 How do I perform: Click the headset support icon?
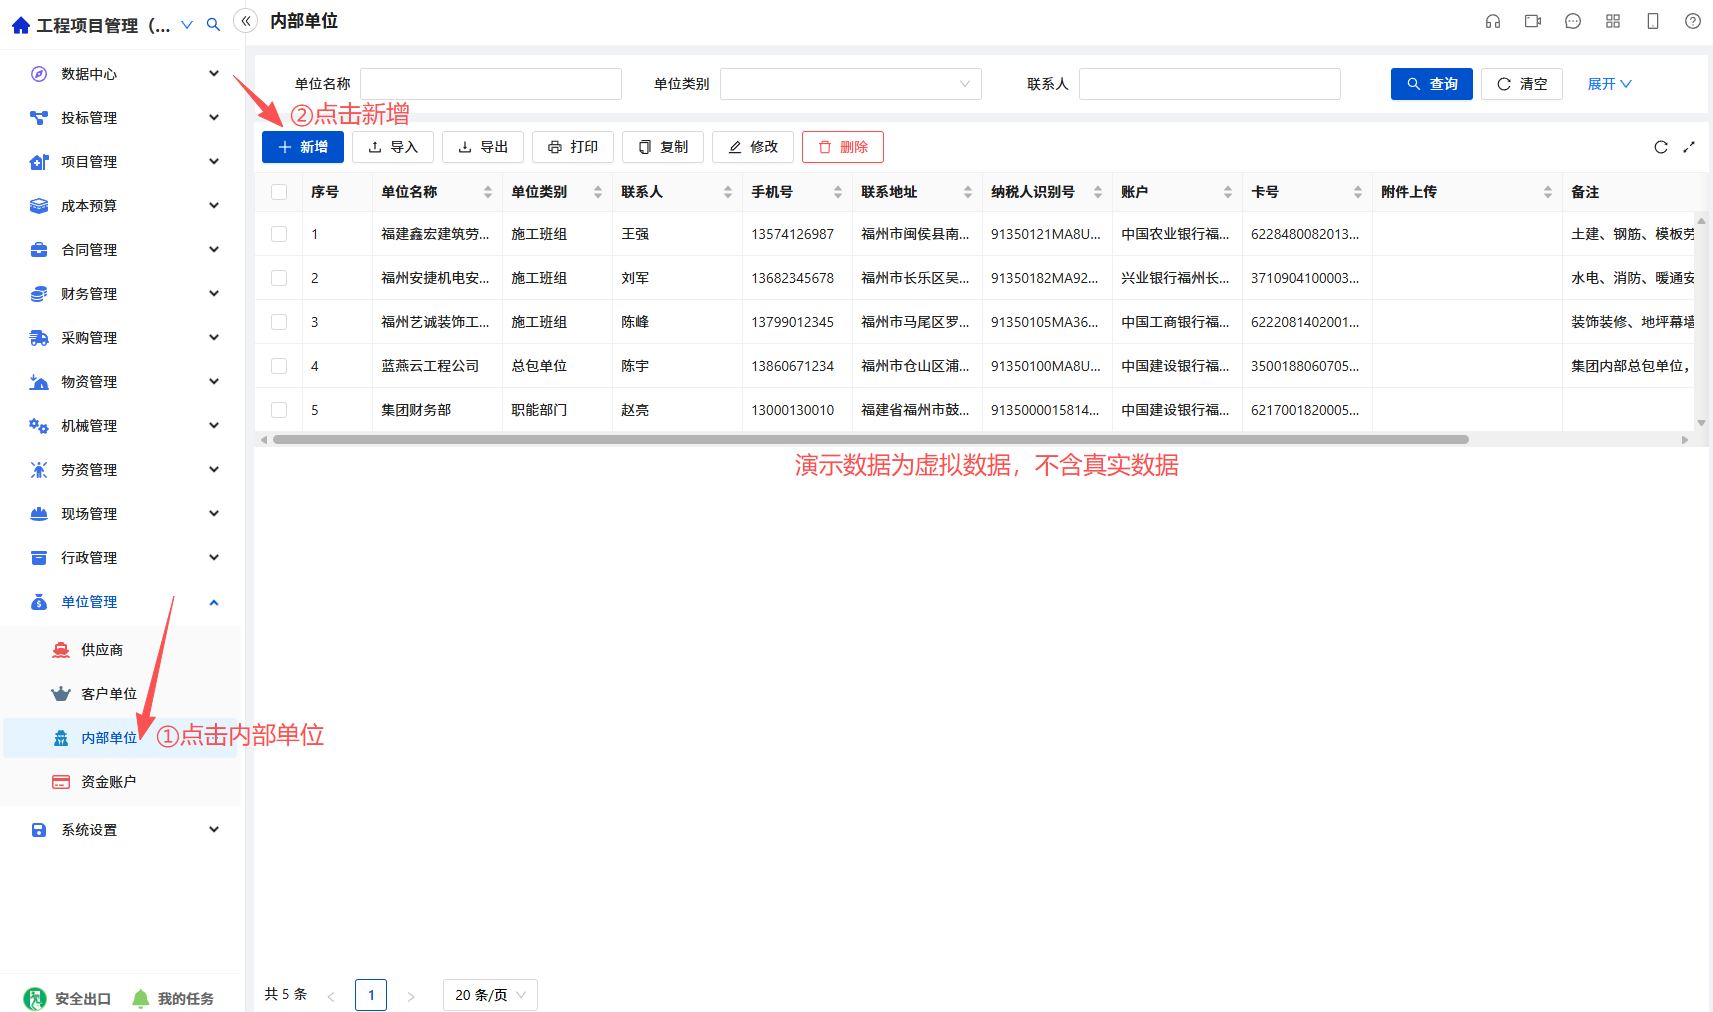point(1493,21)
